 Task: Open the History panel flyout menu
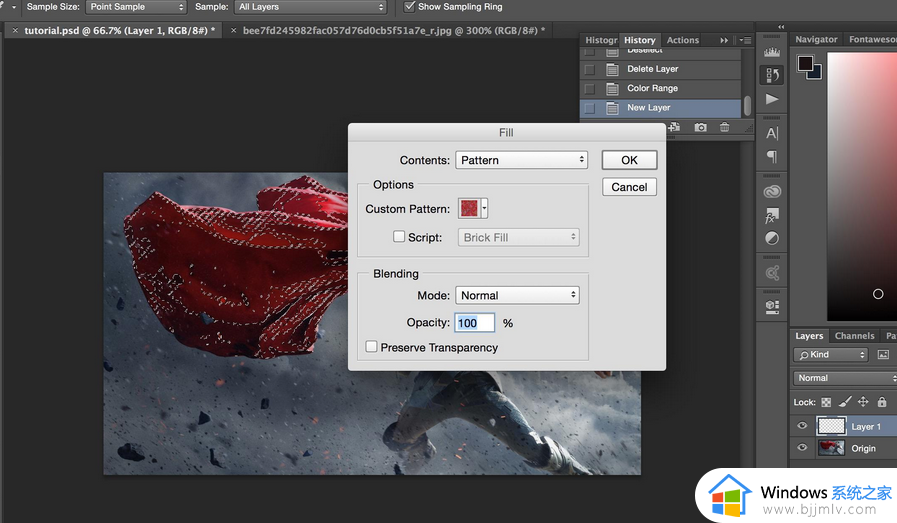click(x=745, y=40)
